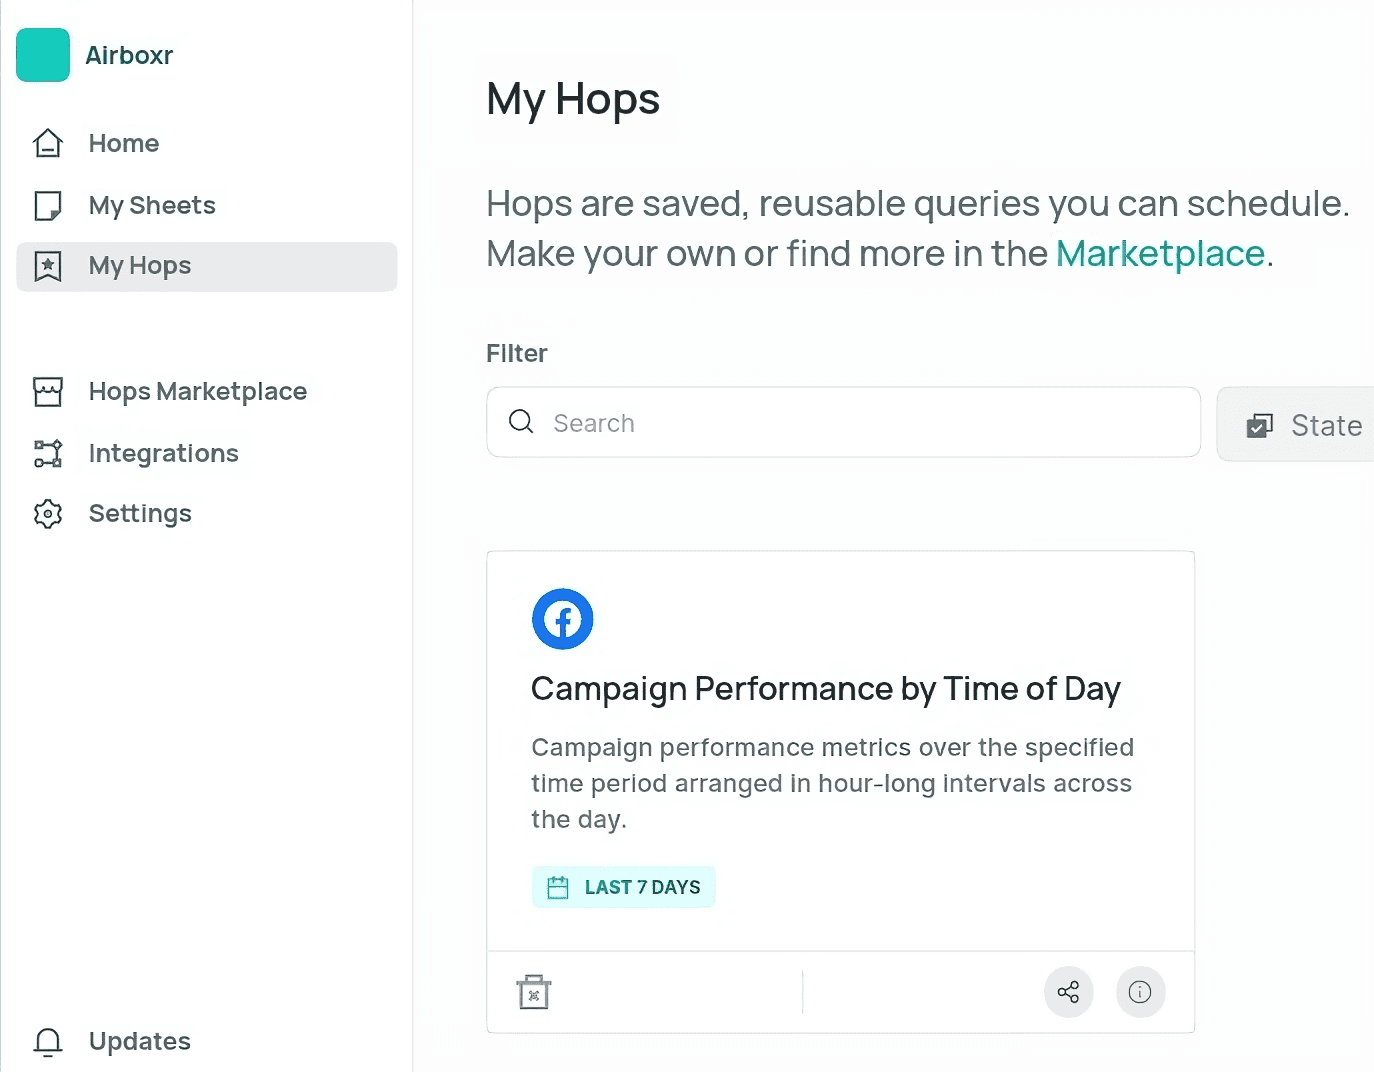Image resolution: width=1374 pixels, height=1072 pixels.
Task: Click the Facebook logo on hop card
Action: pyautogui.click(x=562, y=619)
